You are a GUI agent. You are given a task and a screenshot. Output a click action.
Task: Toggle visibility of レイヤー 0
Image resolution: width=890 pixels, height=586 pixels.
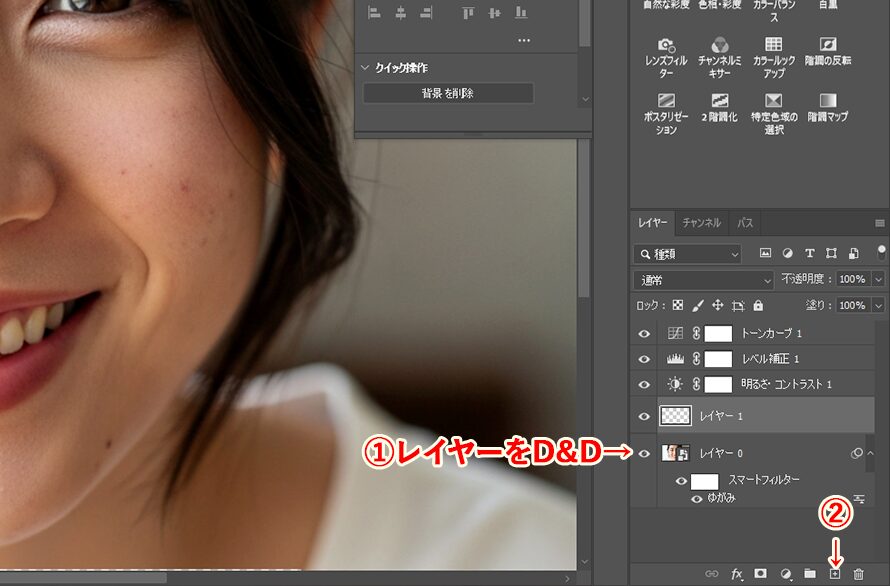[x=644, y=454]
